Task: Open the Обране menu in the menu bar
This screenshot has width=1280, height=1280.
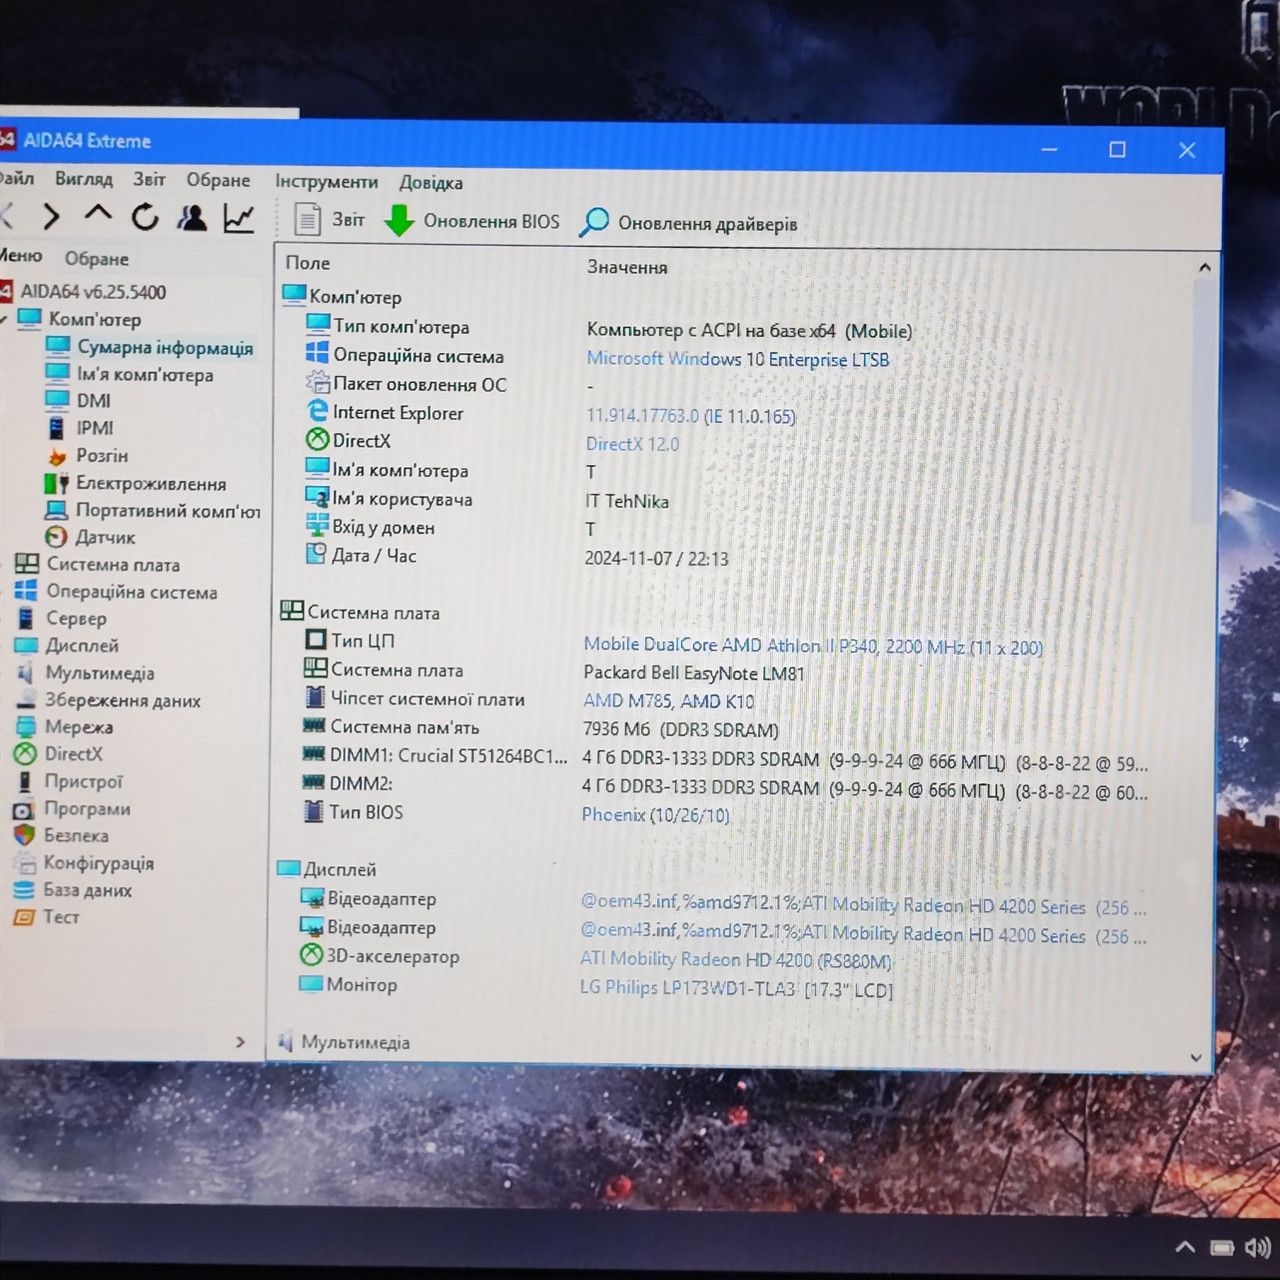Action: (x=218, y=180)
